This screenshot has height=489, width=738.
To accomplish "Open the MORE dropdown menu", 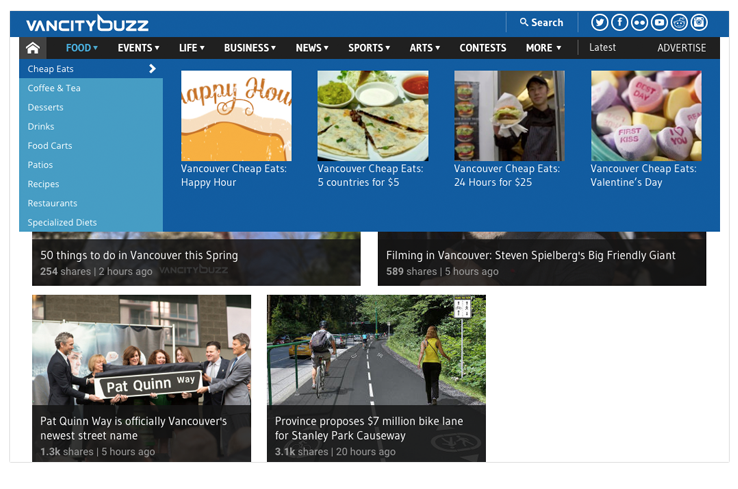I will 544,48.
